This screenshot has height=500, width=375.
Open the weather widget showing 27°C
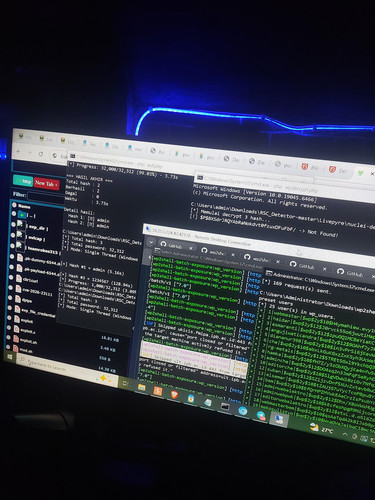click(321, 429)
